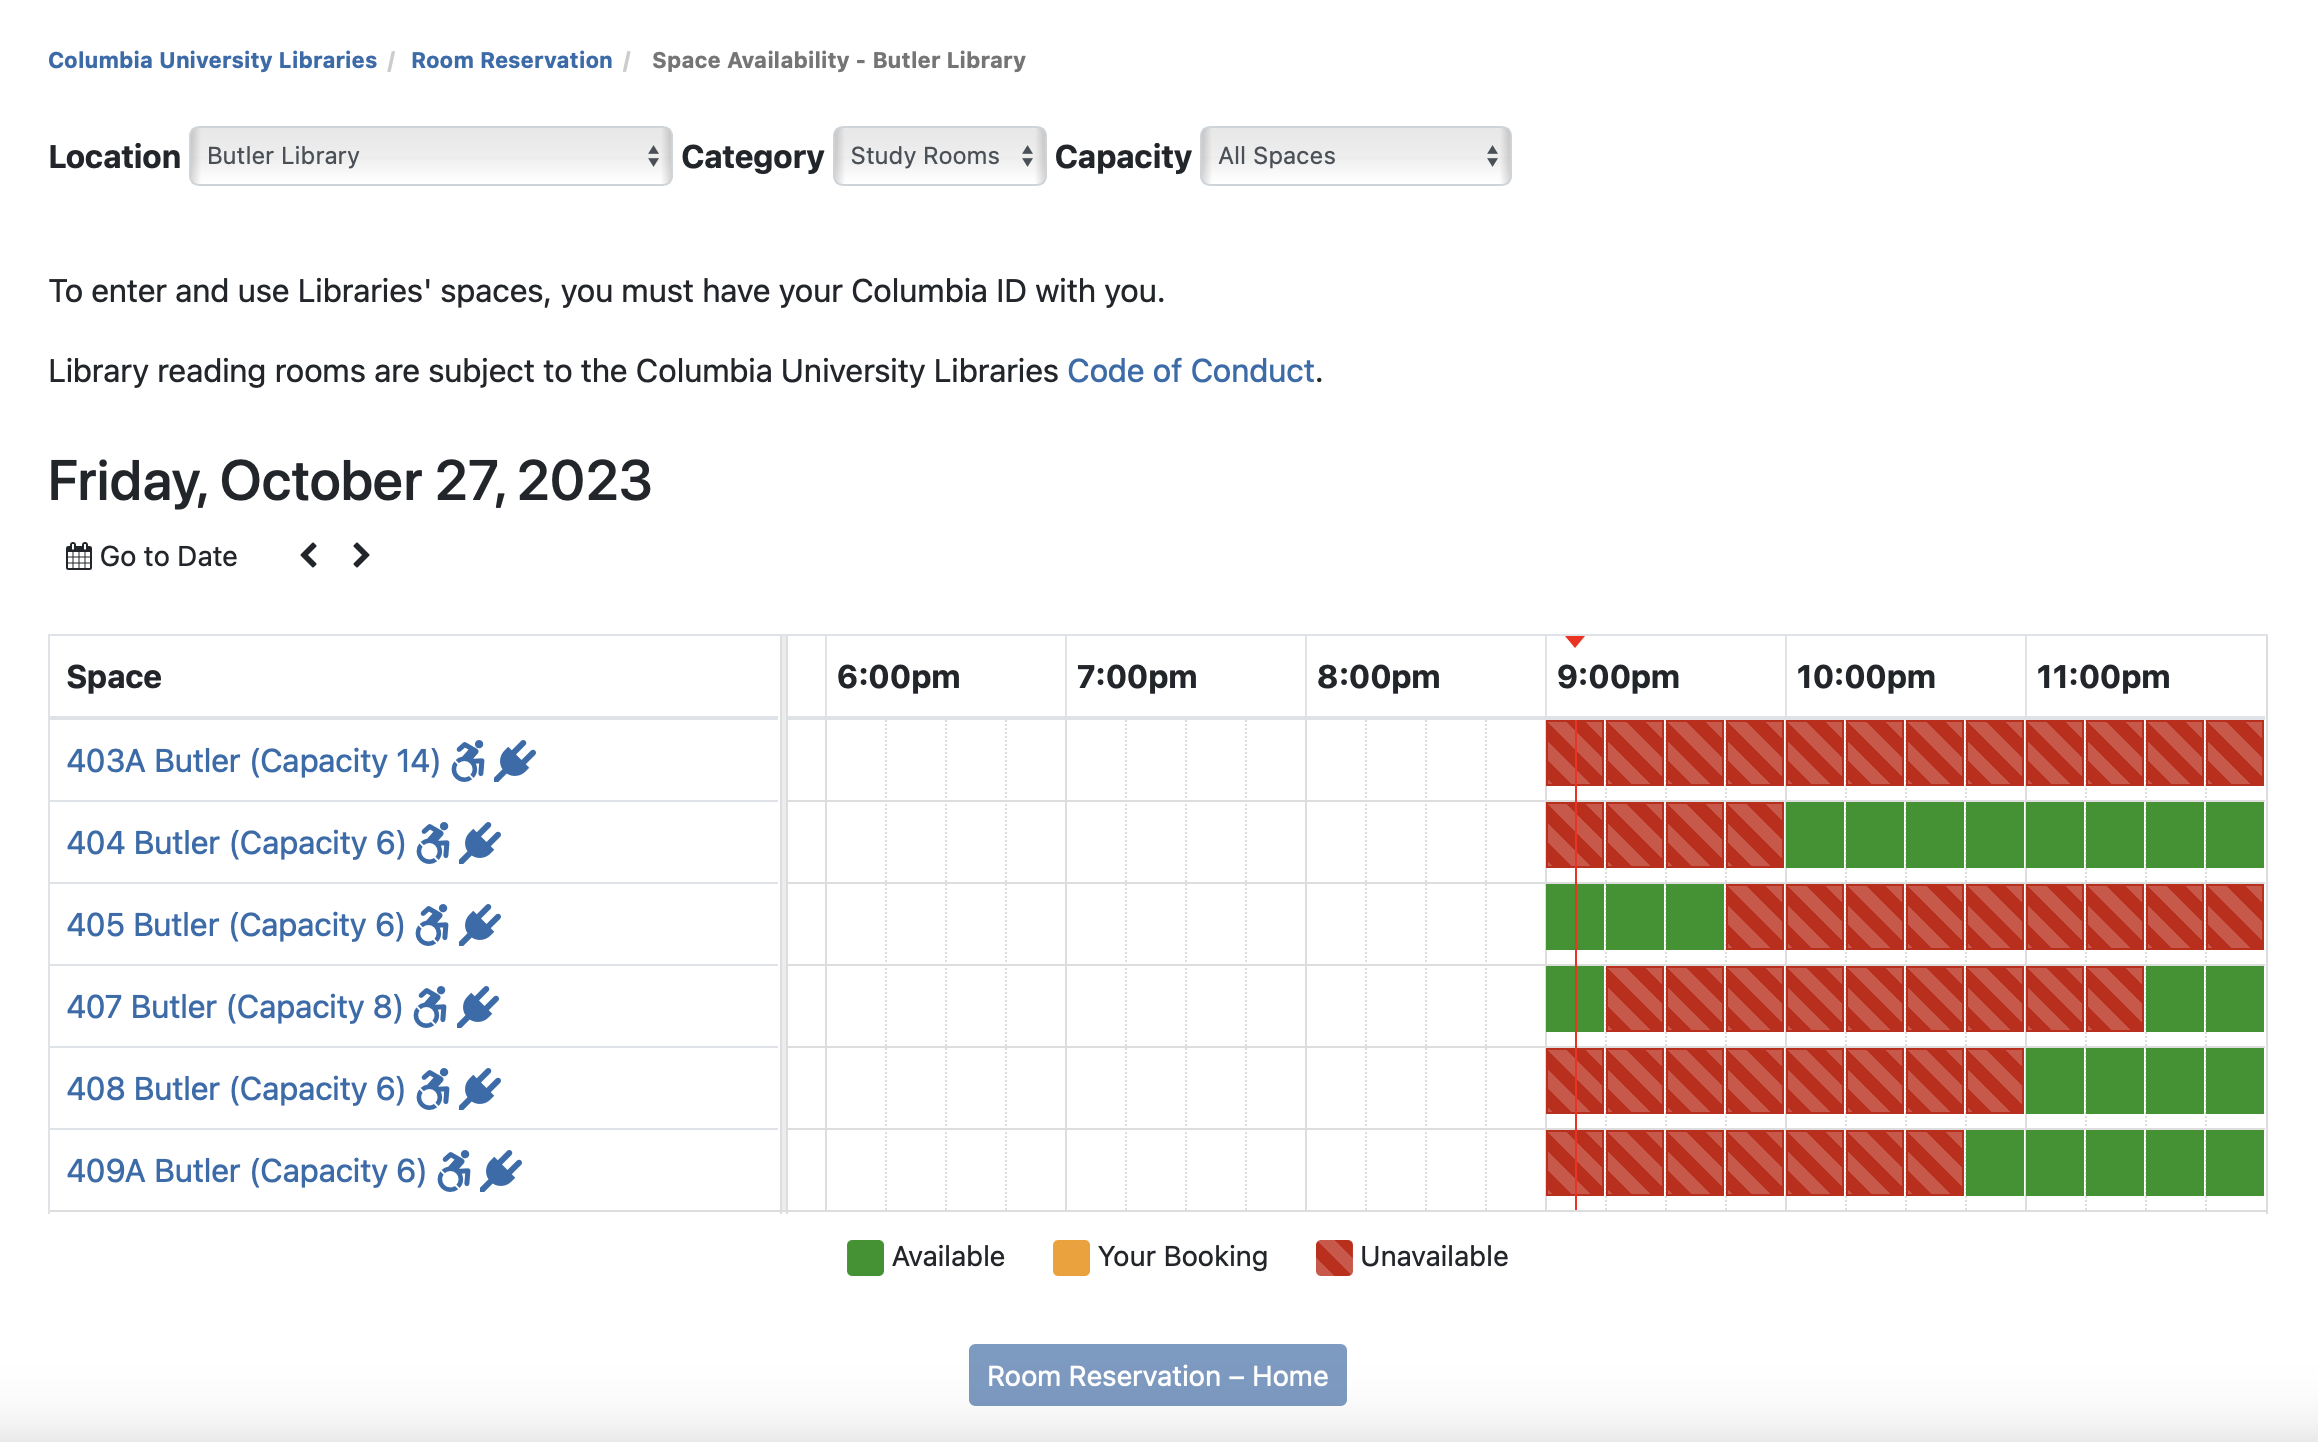
Task: Open the Location dropdown showing Butler Library
Action: click(x=430, y=156)
